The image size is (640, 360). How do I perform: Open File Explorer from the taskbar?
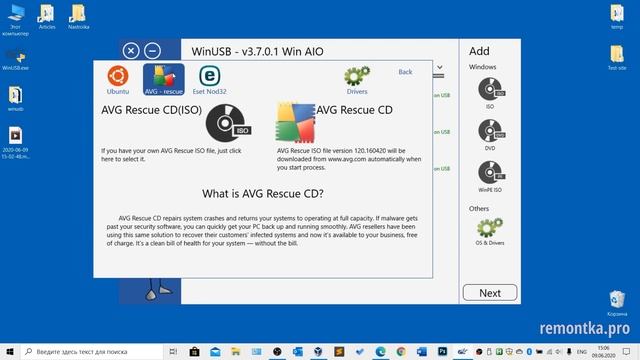tap(236, 351)
